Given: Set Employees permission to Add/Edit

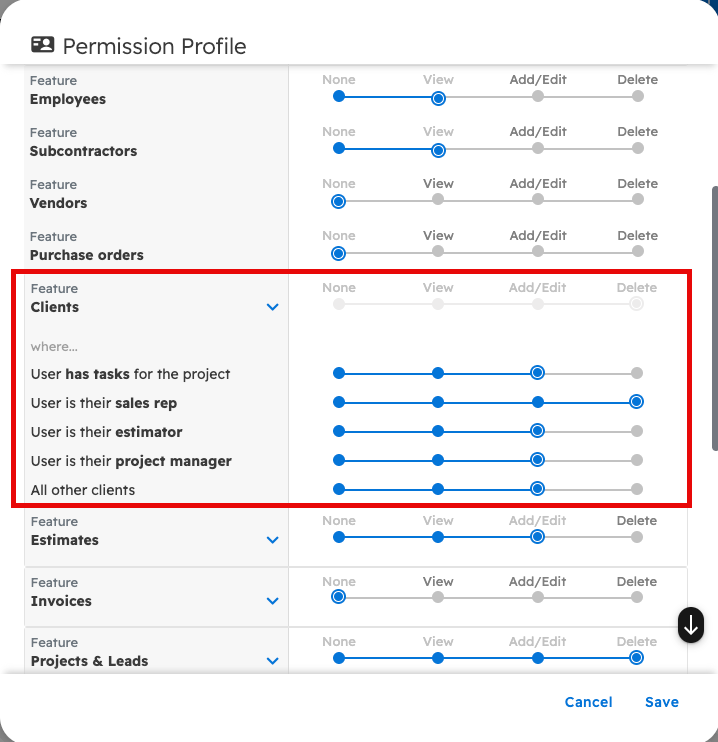Looking at the screenshot, I should pos(538,97).
